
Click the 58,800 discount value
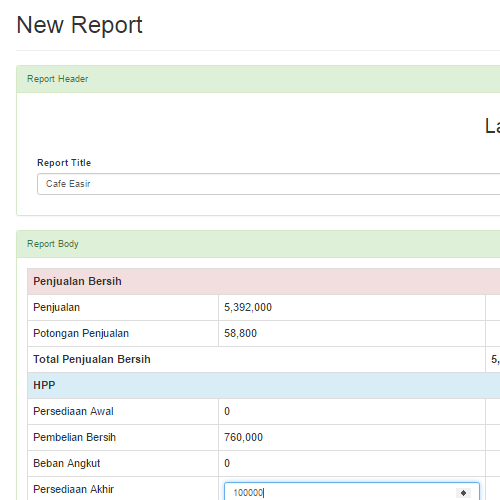240,333
